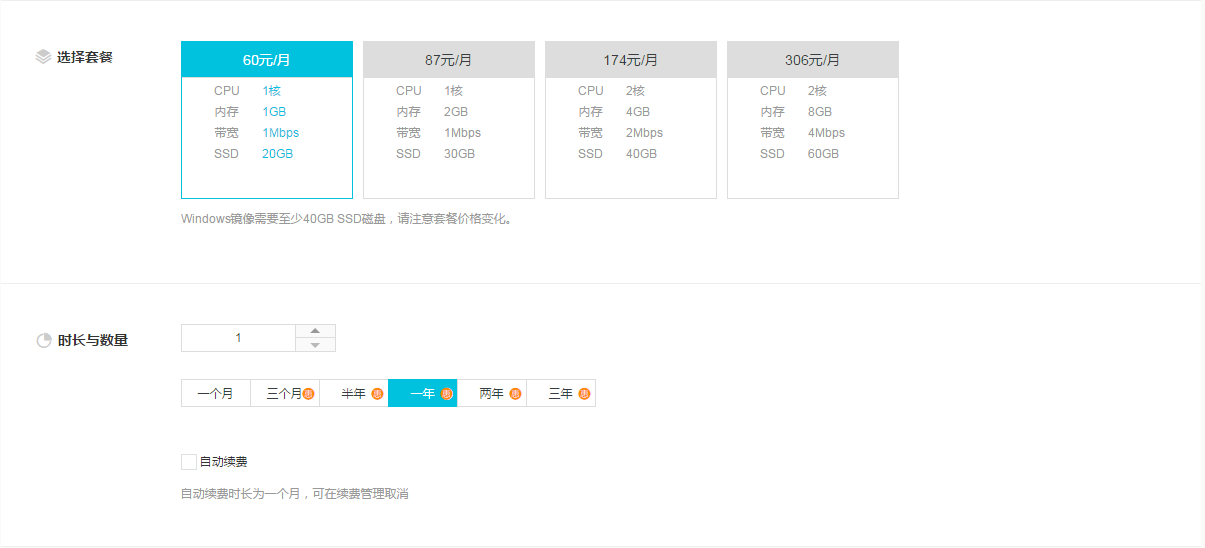Click the 8GB memory value

(x=820, y=112)
